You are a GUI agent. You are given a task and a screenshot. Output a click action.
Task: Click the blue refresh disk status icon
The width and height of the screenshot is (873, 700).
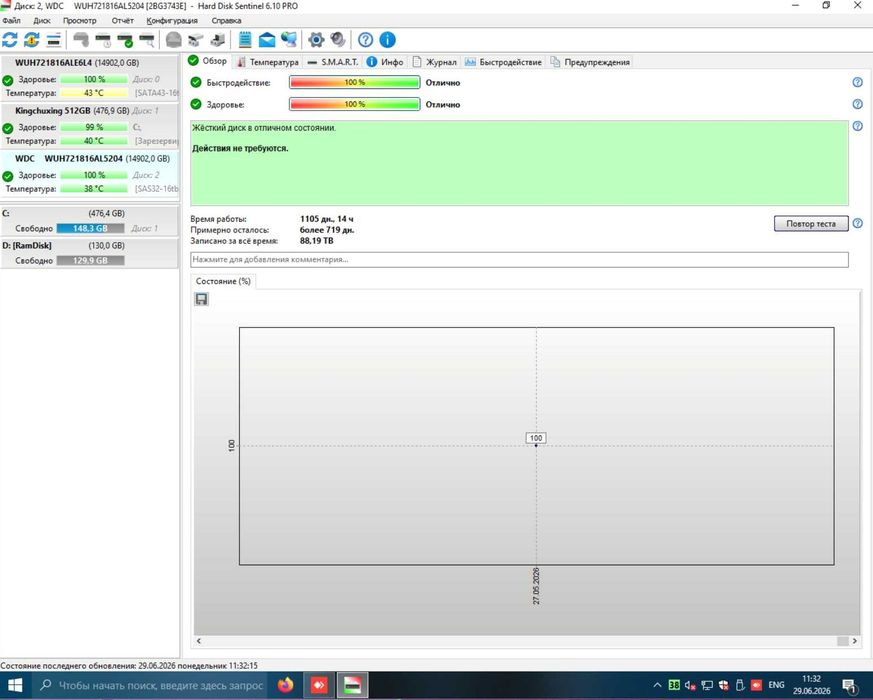coord(10,40)
